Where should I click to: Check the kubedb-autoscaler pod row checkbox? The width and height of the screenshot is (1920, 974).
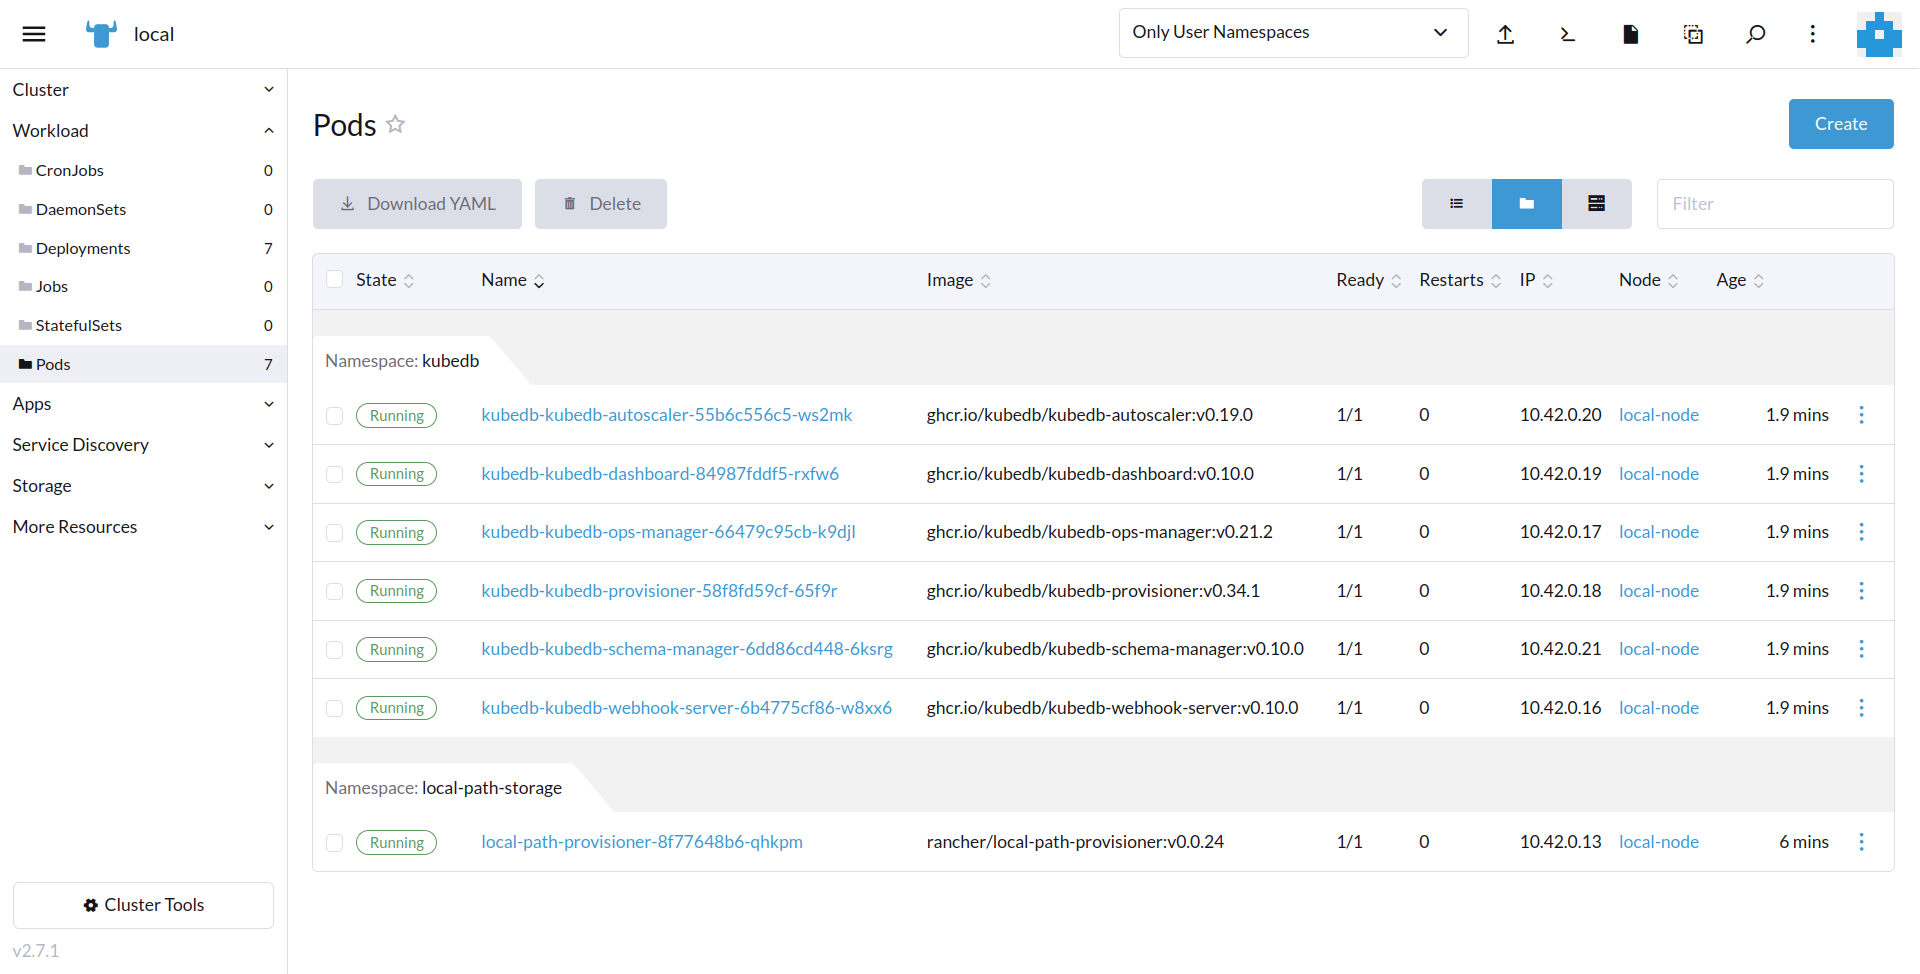pyautogui.click(x=335, y=416)
